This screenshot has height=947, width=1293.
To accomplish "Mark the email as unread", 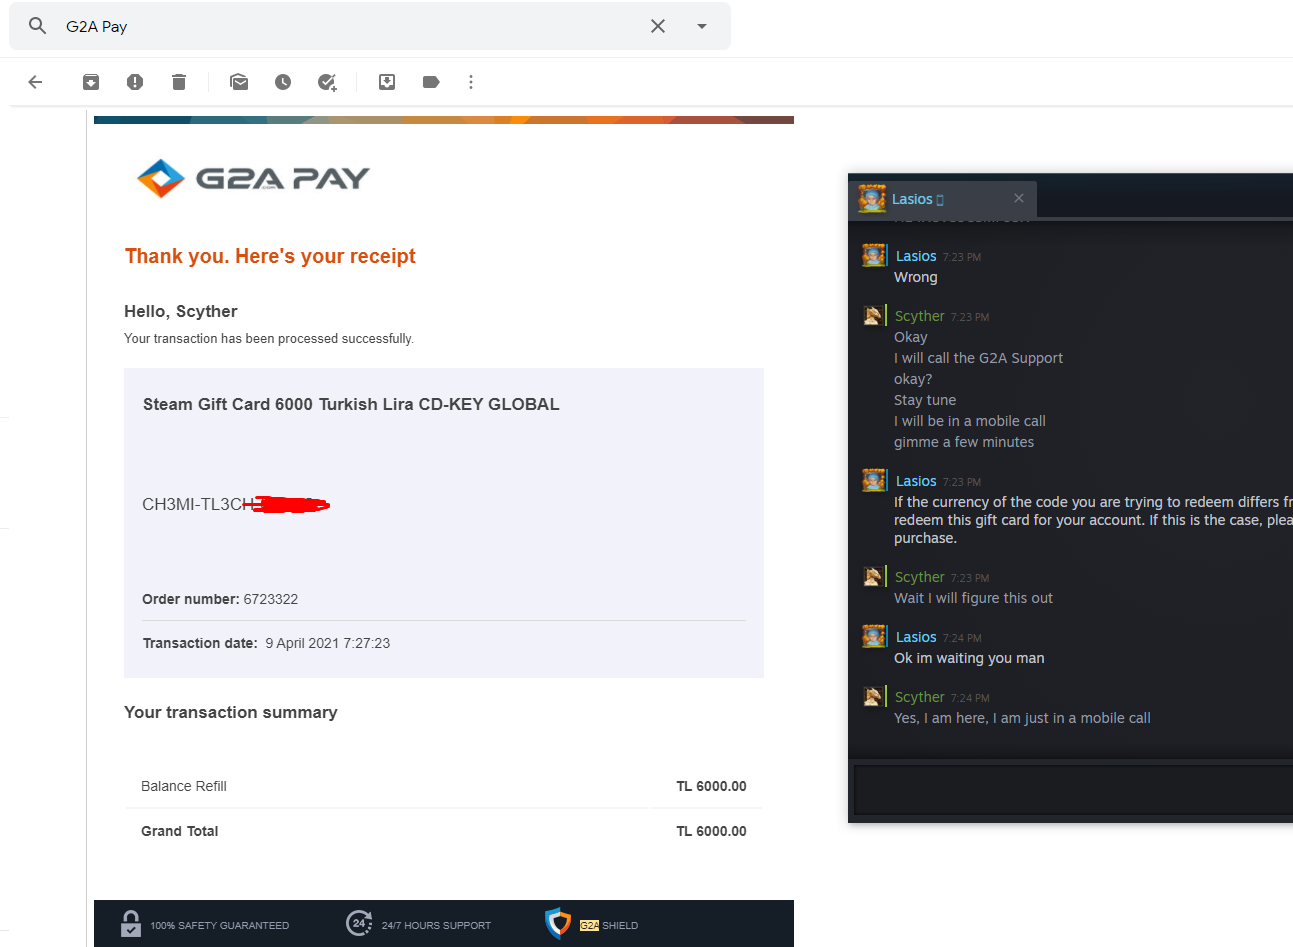I will point(239,82).
